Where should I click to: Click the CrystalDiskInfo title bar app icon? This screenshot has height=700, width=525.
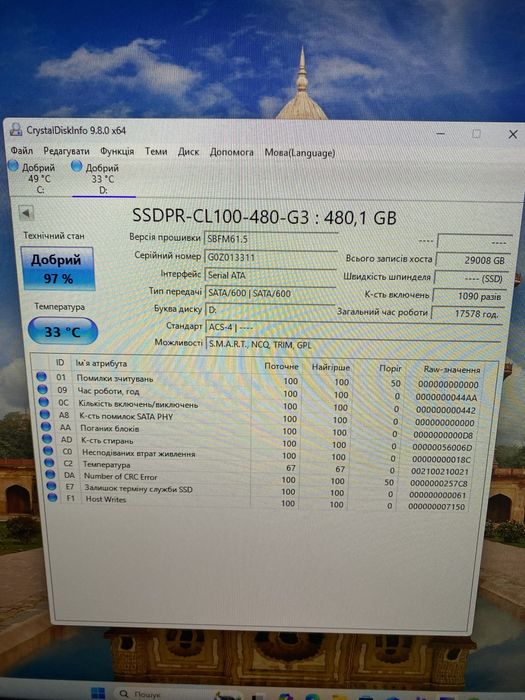(16, 129)
